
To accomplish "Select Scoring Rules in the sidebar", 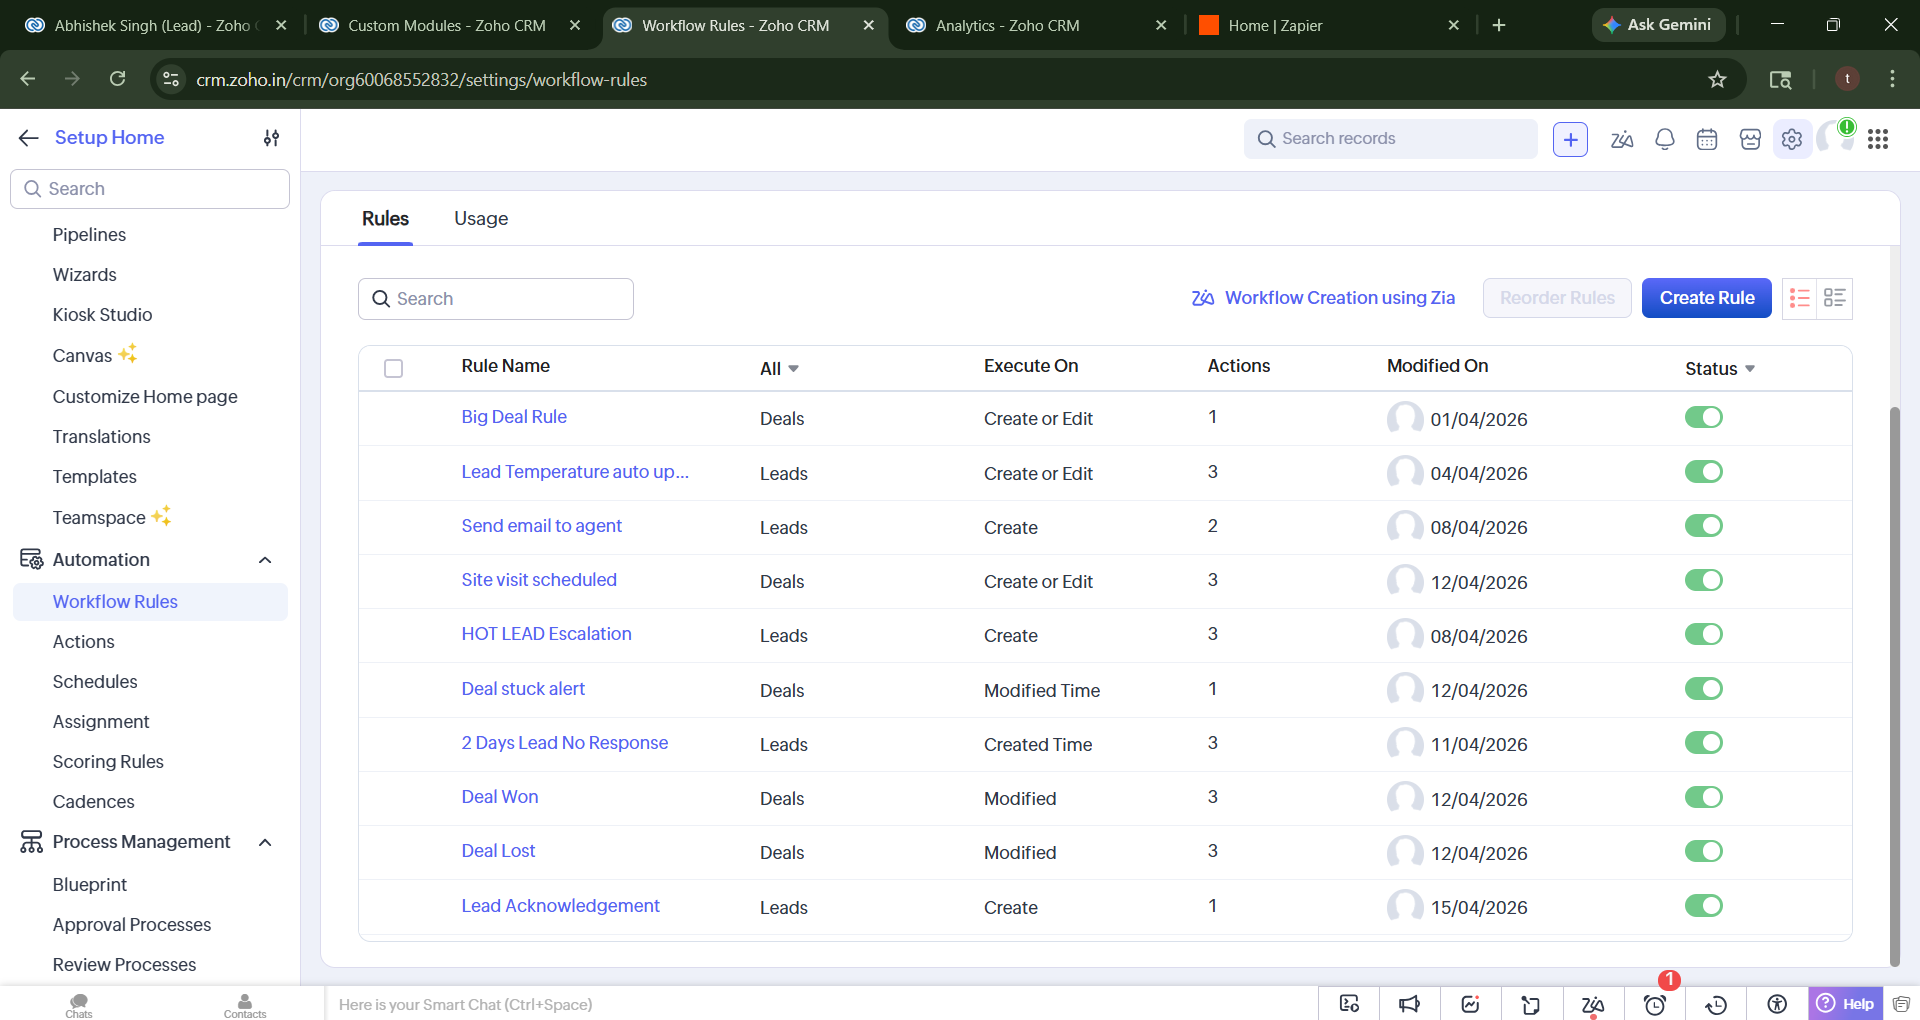I will click(x=108, y=762).
